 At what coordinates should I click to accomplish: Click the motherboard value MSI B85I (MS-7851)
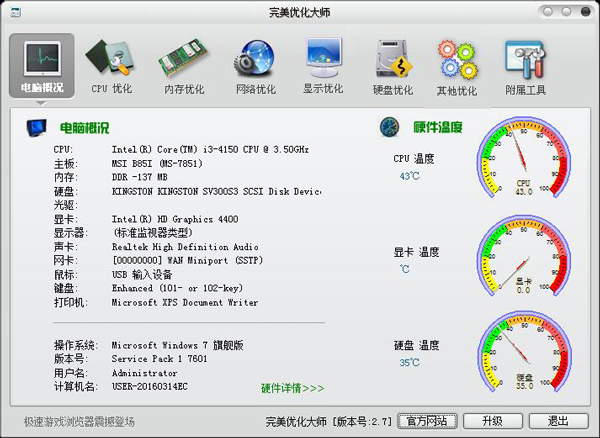157,163
